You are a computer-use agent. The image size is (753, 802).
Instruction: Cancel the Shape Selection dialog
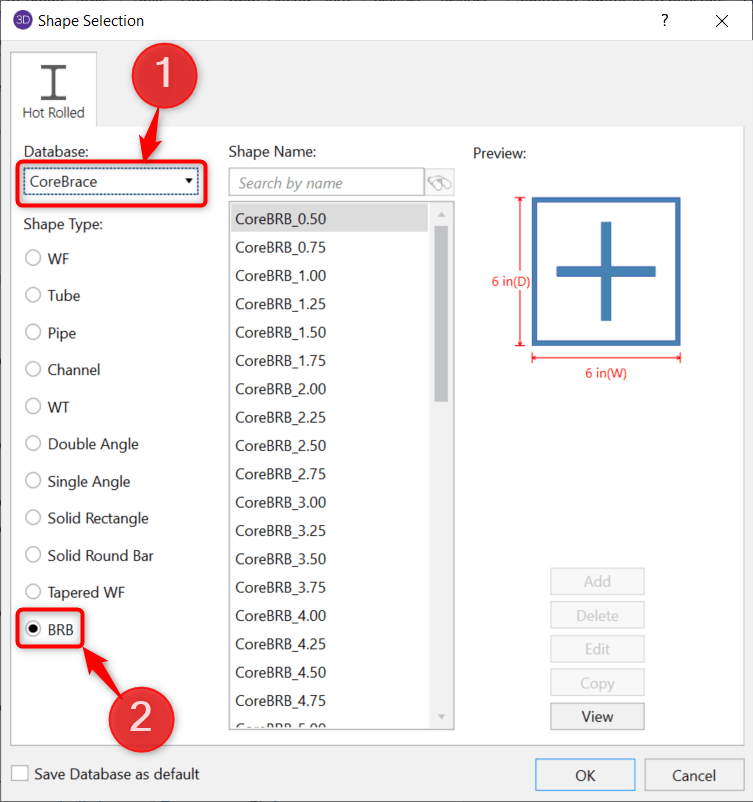click(x=694, y=775)
